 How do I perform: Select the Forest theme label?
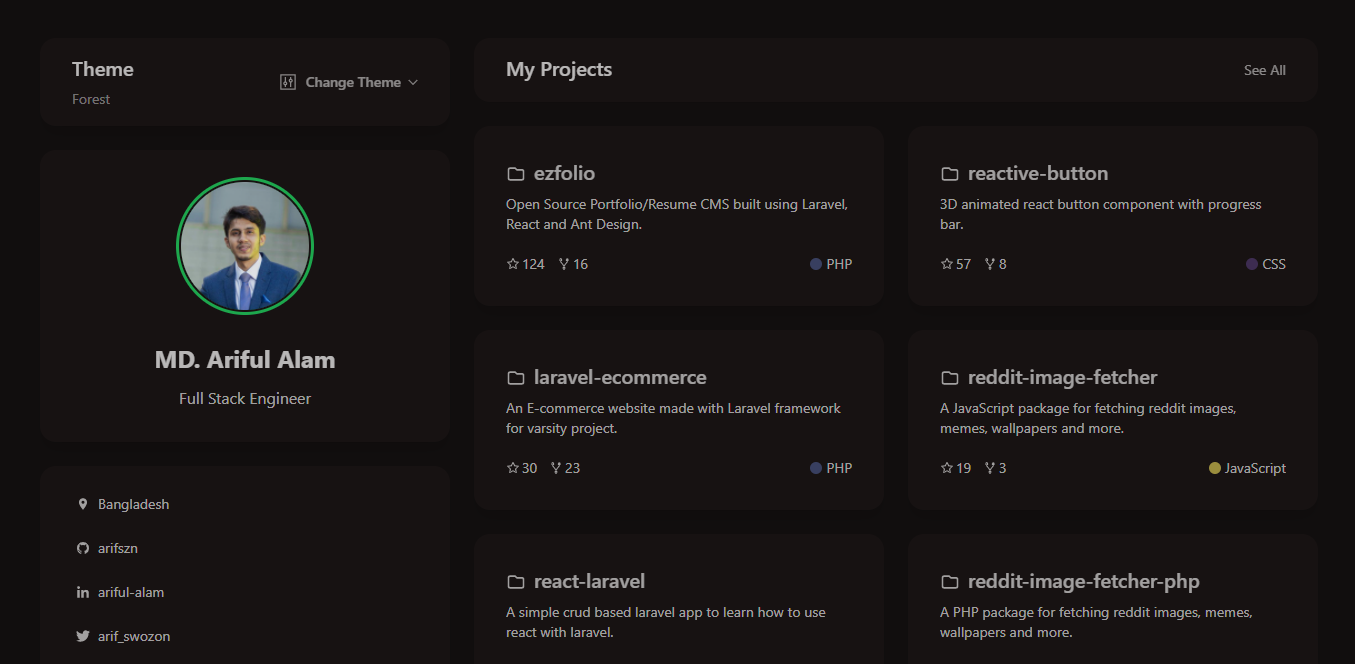pos(90,99)
